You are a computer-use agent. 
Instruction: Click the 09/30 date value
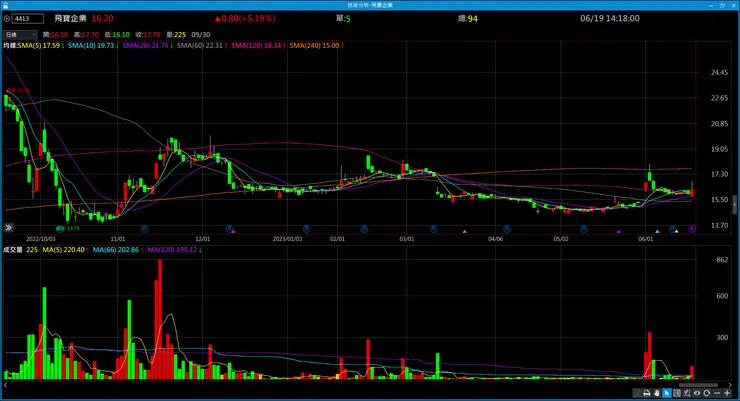coord(201,34)
